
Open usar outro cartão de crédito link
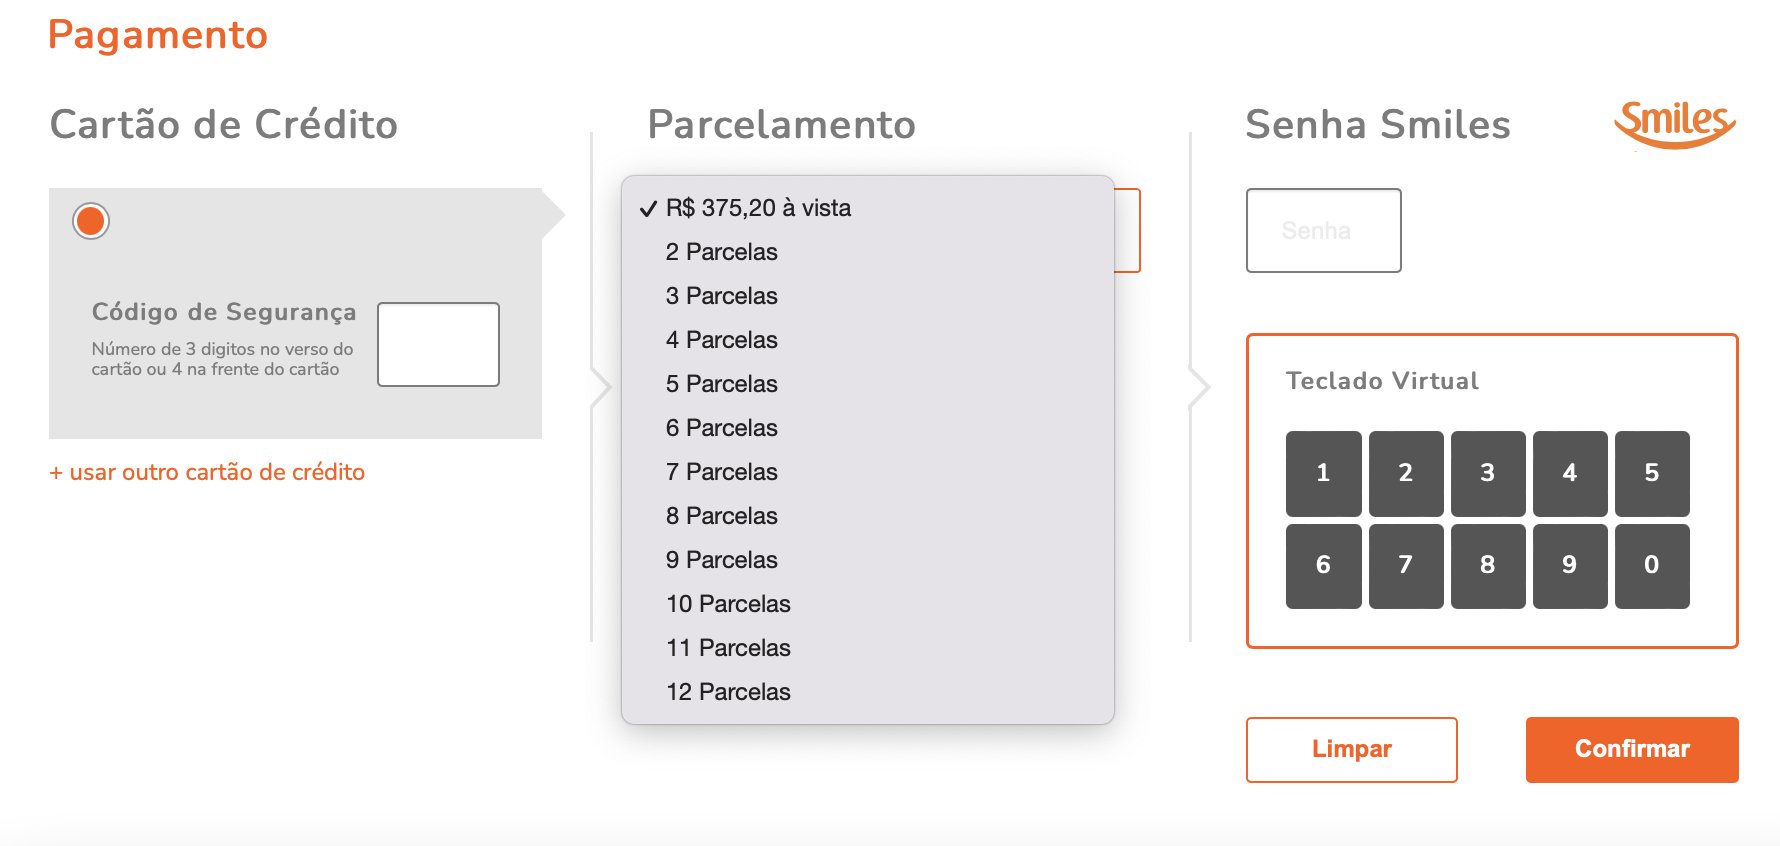[x=207, y=472]
